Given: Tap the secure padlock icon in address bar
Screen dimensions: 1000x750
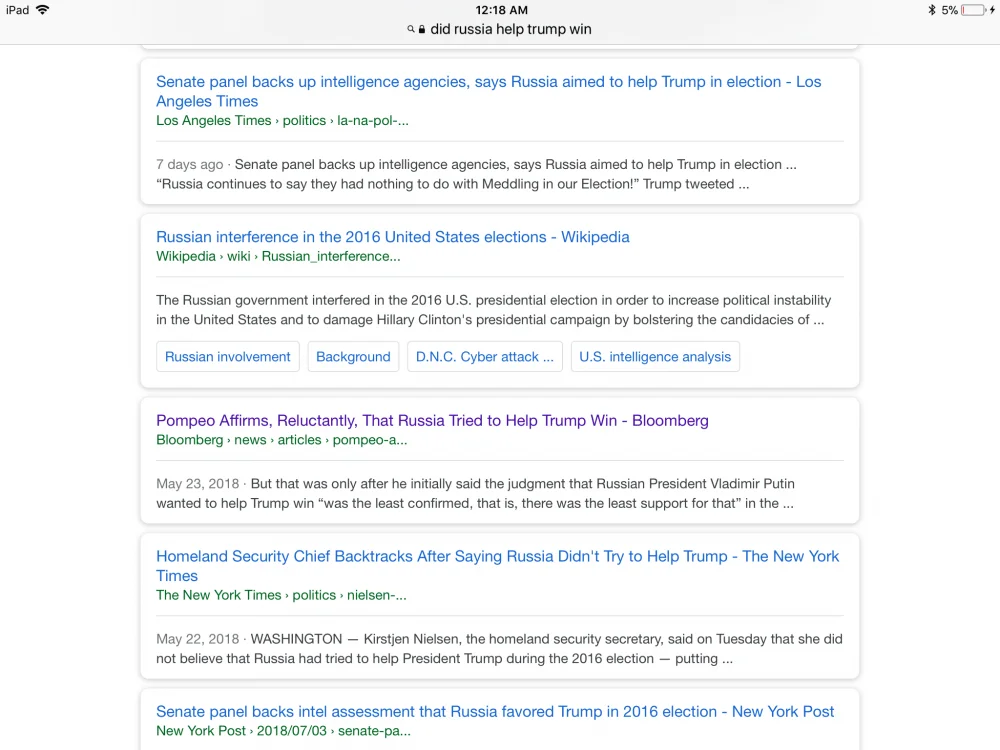Looking at the screenshot, I should point(422,29).
